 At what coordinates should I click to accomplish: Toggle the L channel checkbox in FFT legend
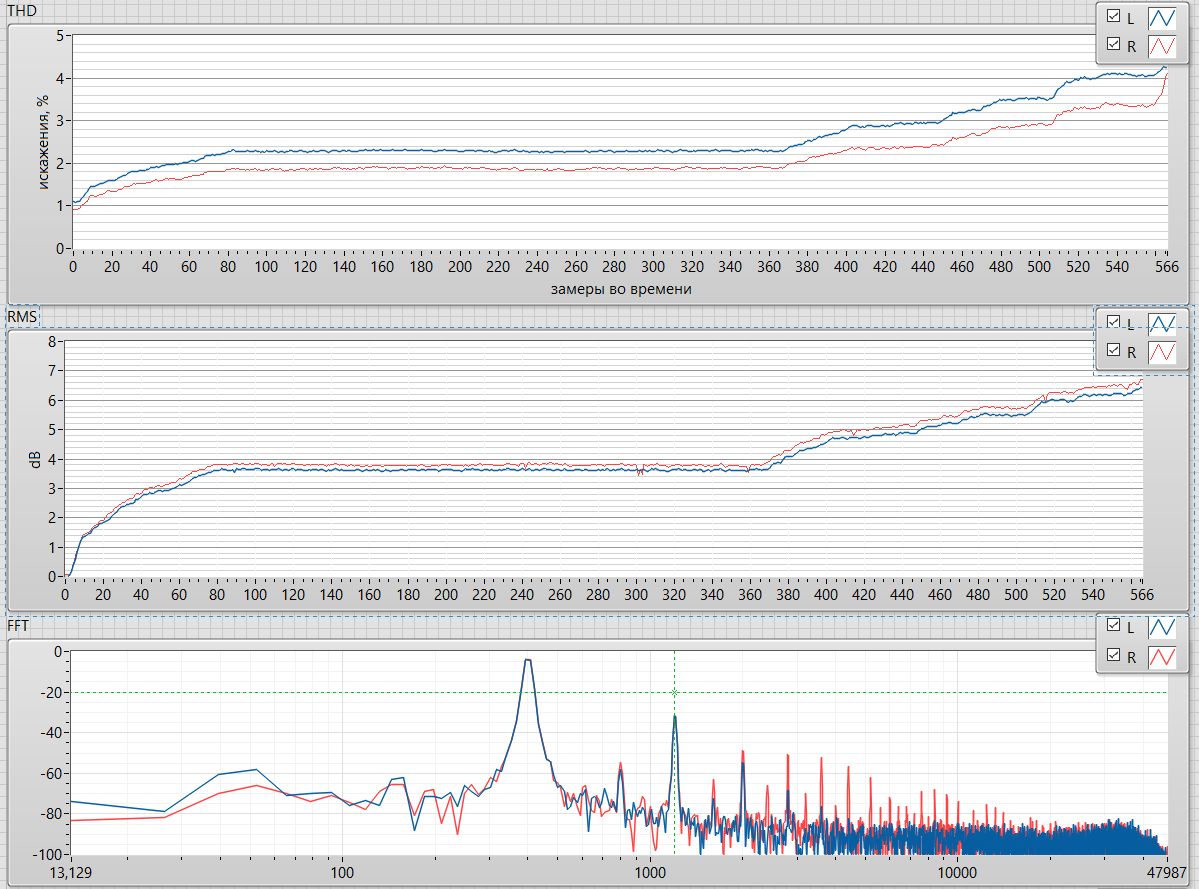(x=1113, y=625)
